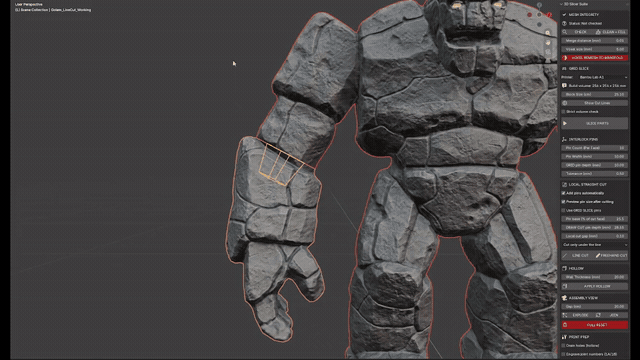Collapse the 3D Slicer Suite panel

(562, 4)
